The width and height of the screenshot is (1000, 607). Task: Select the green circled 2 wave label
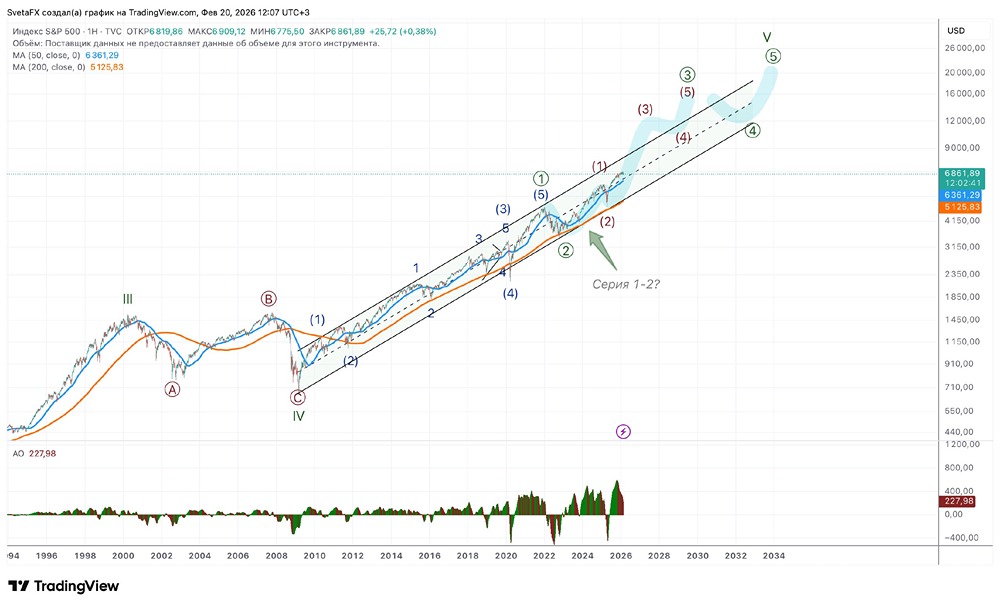tap(566, 251)
